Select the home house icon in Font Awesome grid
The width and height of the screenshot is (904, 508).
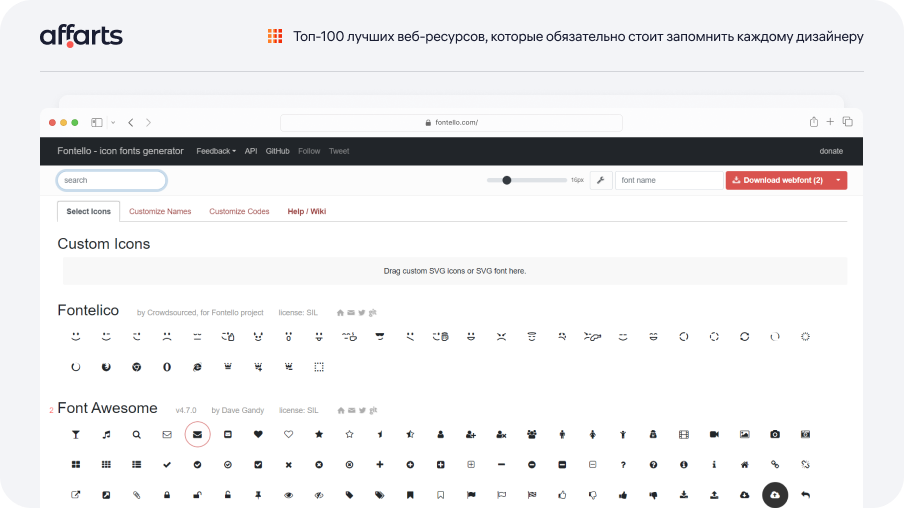point(744,465)
